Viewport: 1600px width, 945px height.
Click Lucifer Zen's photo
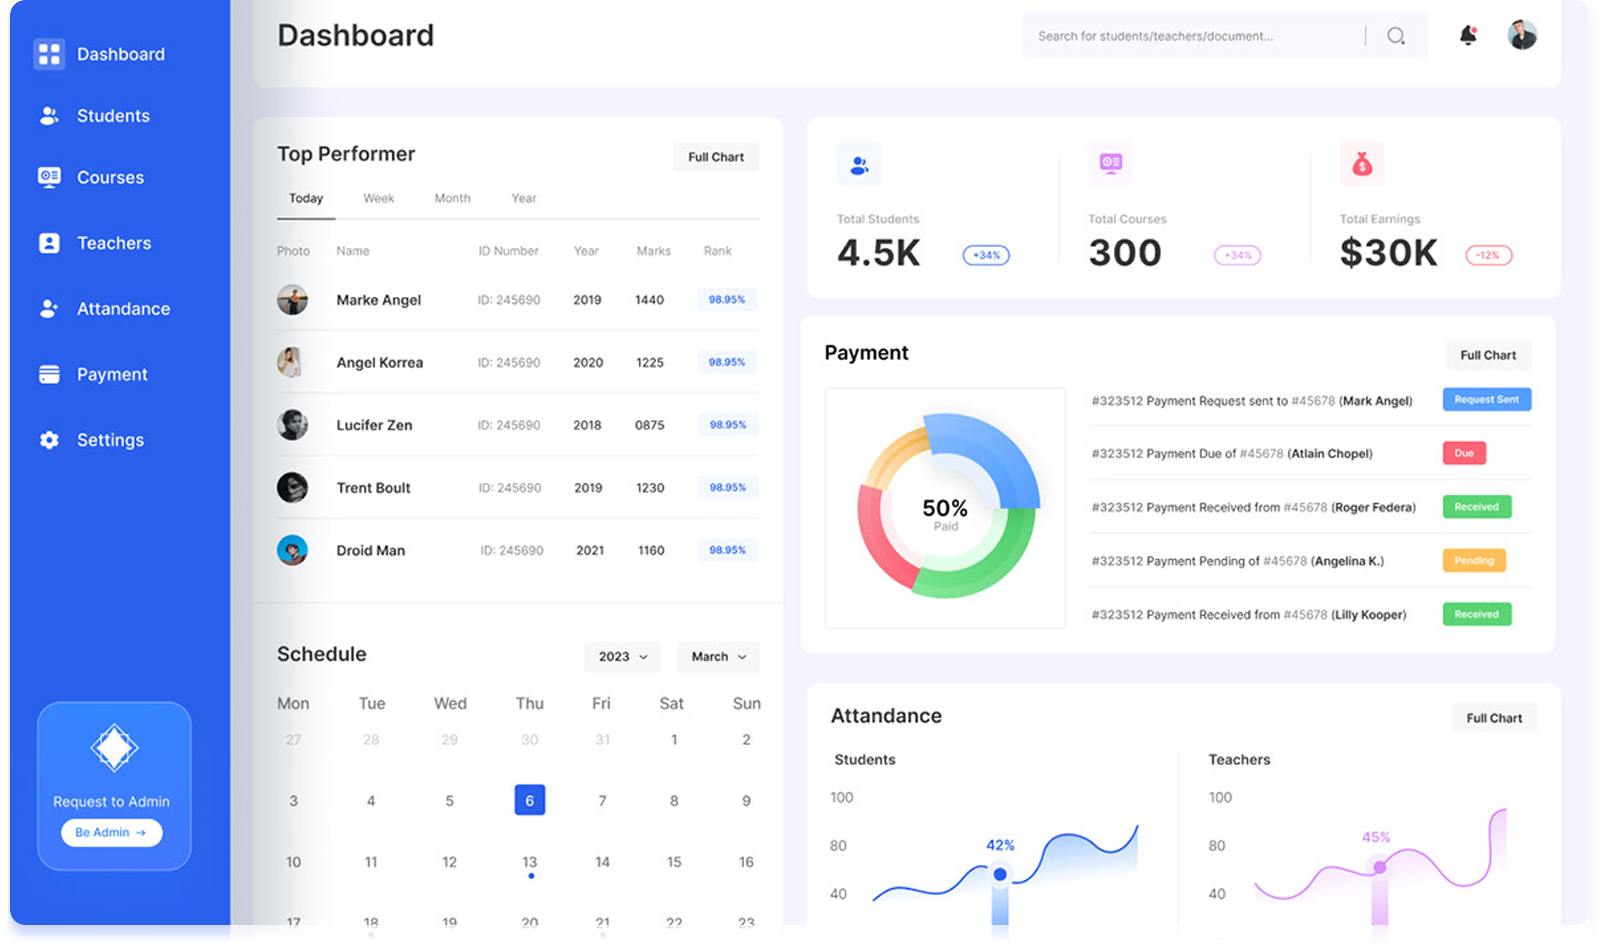[292, 425]
